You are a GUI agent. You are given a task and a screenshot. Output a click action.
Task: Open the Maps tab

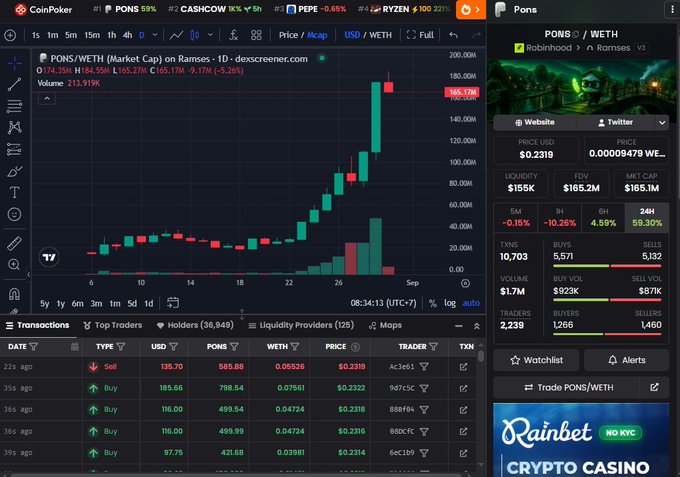tap(385, 325)
